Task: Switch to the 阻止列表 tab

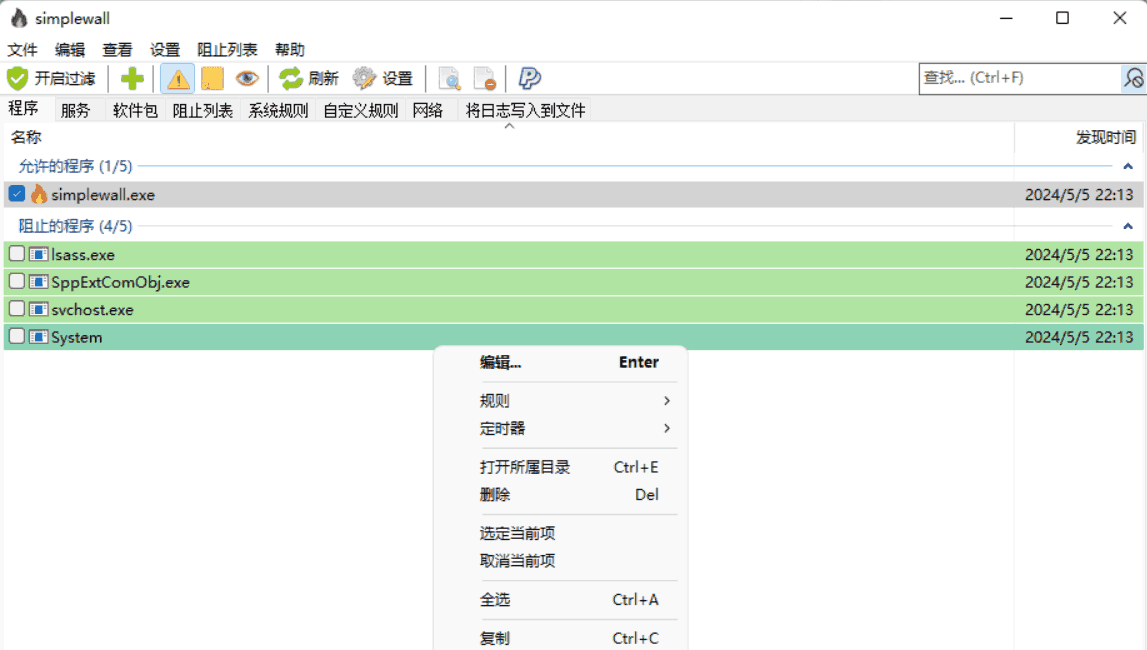Action: 203,110
